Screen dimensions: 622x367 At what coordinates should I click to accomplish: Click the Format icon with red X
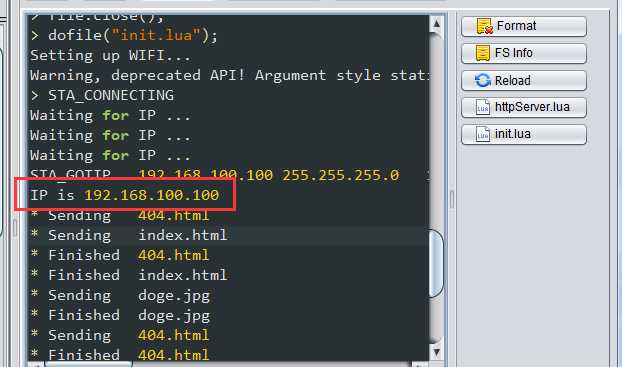[x=484, y=26]
